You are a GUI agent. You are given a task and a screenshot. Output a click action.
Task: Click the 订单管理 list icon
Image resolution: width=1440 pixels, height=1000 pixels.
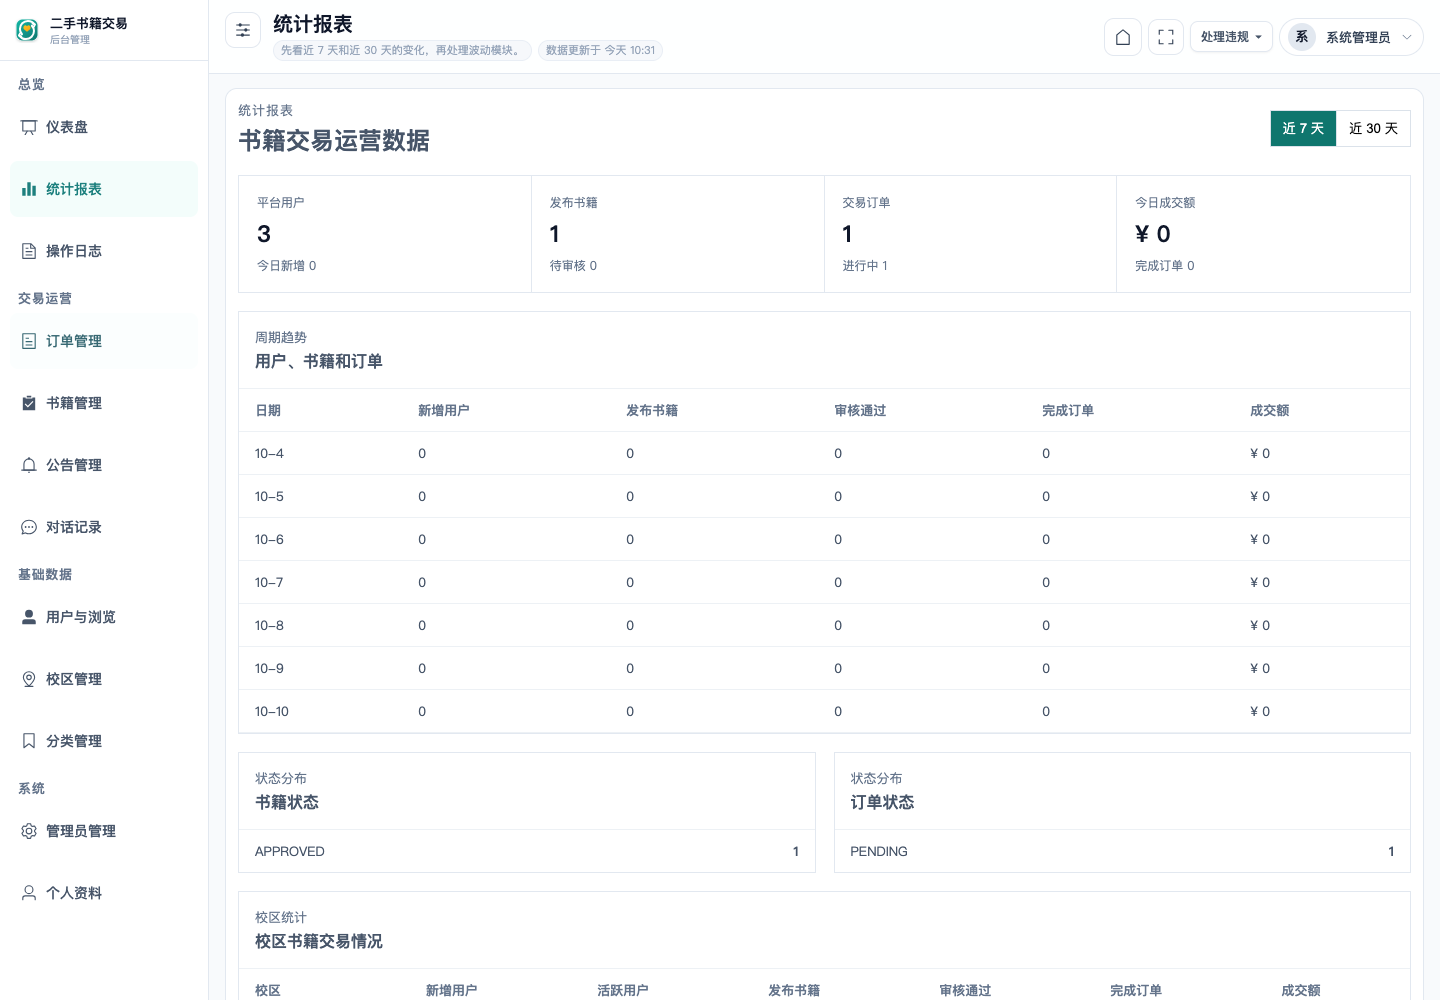pos(29,341)
